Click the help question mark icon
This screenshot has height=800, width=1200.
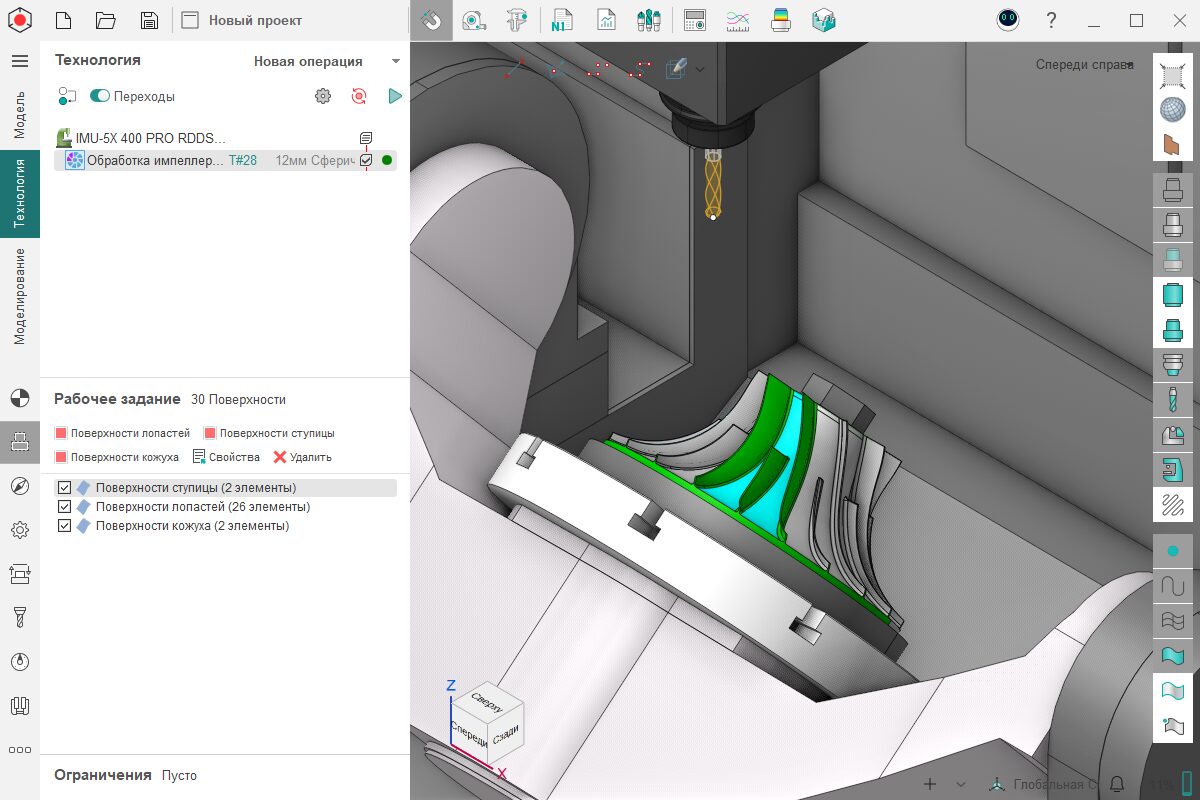click(x=1051, y=21)
